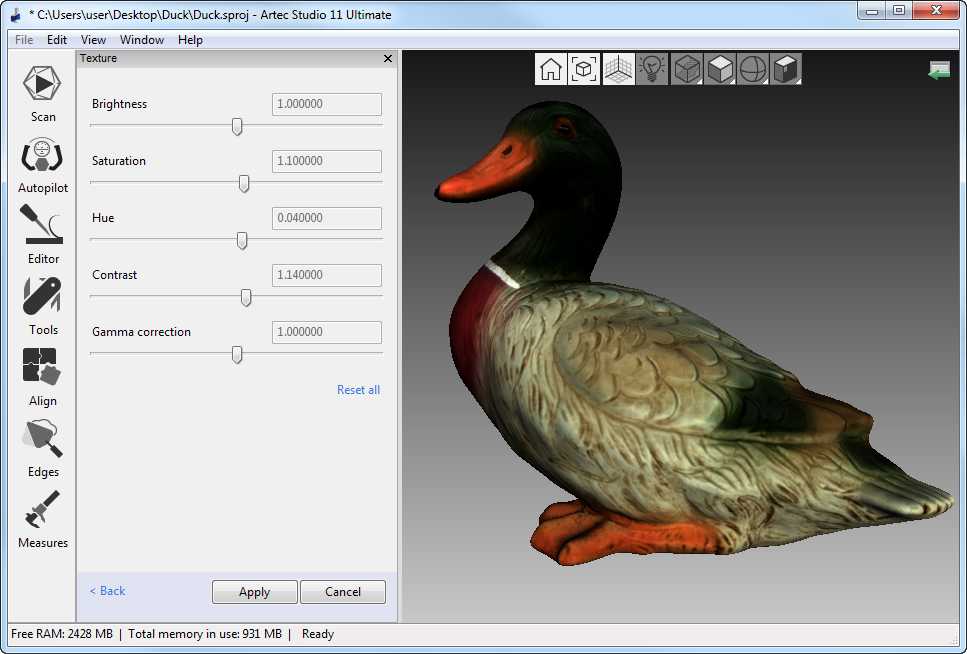
Task: Click the Reset all link
Action: 358,390
